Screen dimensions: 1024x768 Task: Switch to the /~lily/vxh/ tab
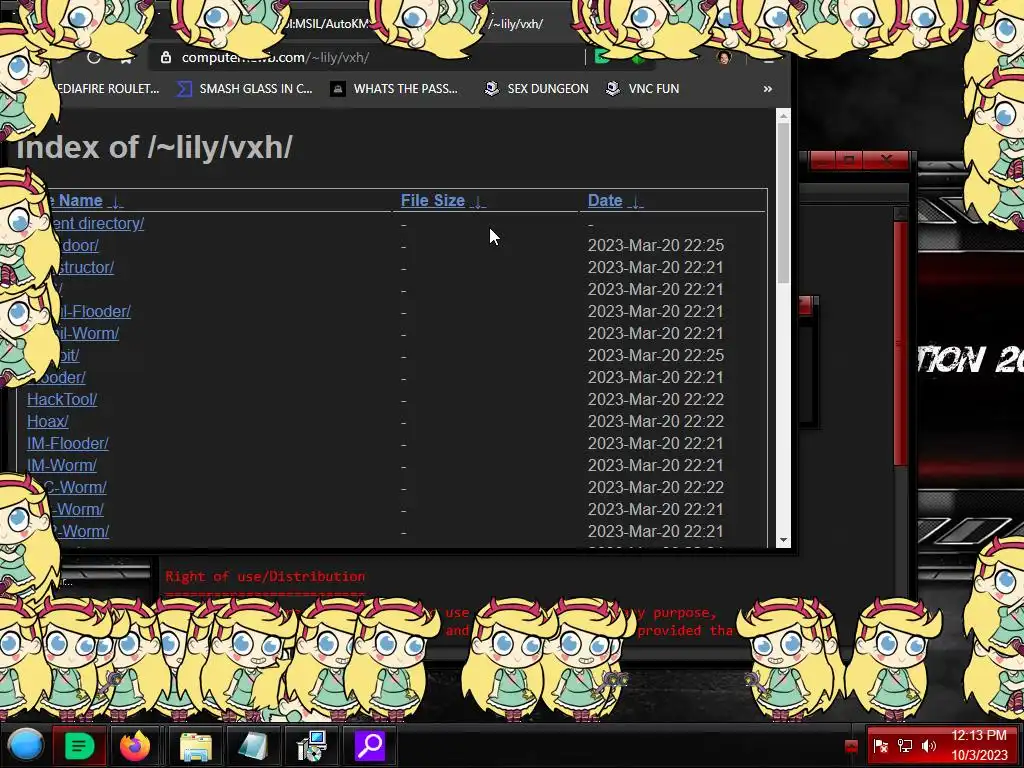tap(515, 24)
